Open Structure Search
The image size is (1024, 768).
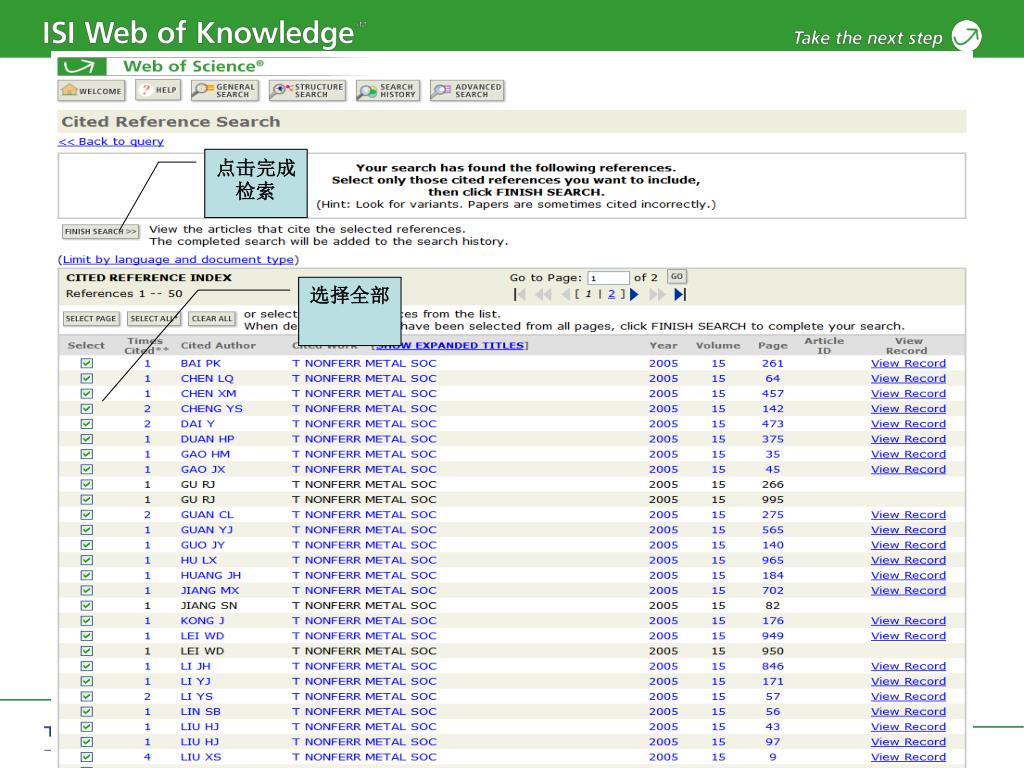[308, 91]
